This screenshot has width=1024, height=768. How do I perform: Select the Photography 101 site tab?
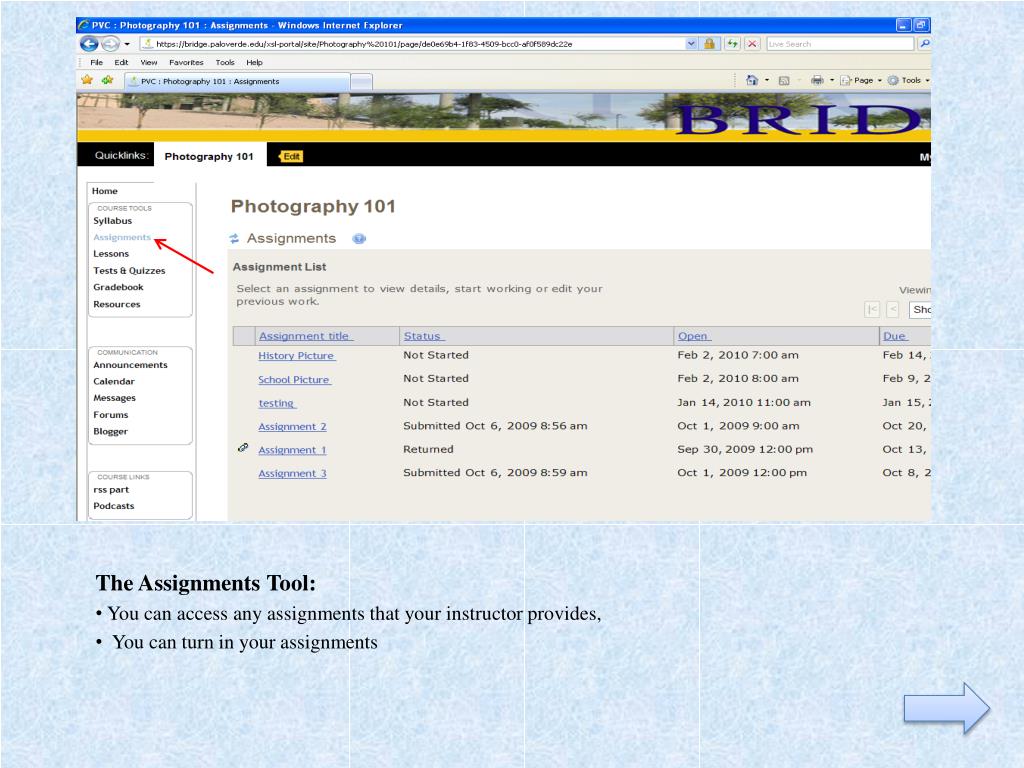point(209,156)
